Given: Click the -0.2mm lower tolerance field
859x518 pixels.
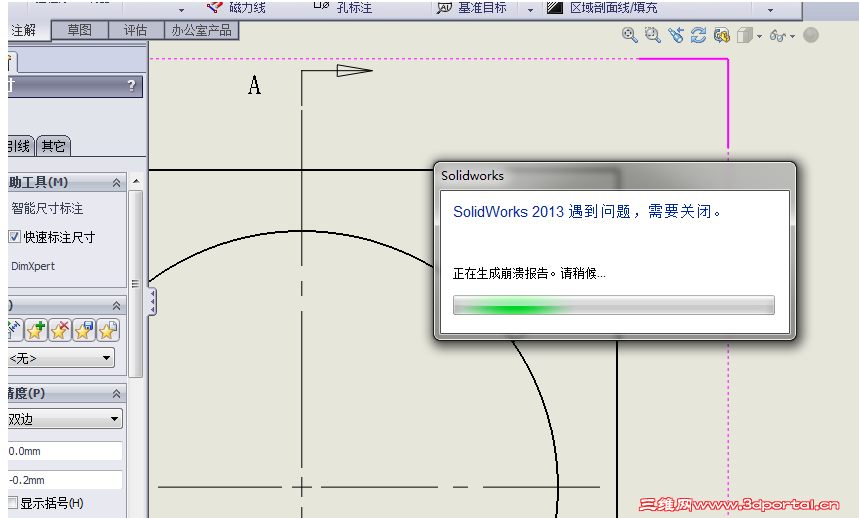Looking at the screenshot, I should (65, 480).
